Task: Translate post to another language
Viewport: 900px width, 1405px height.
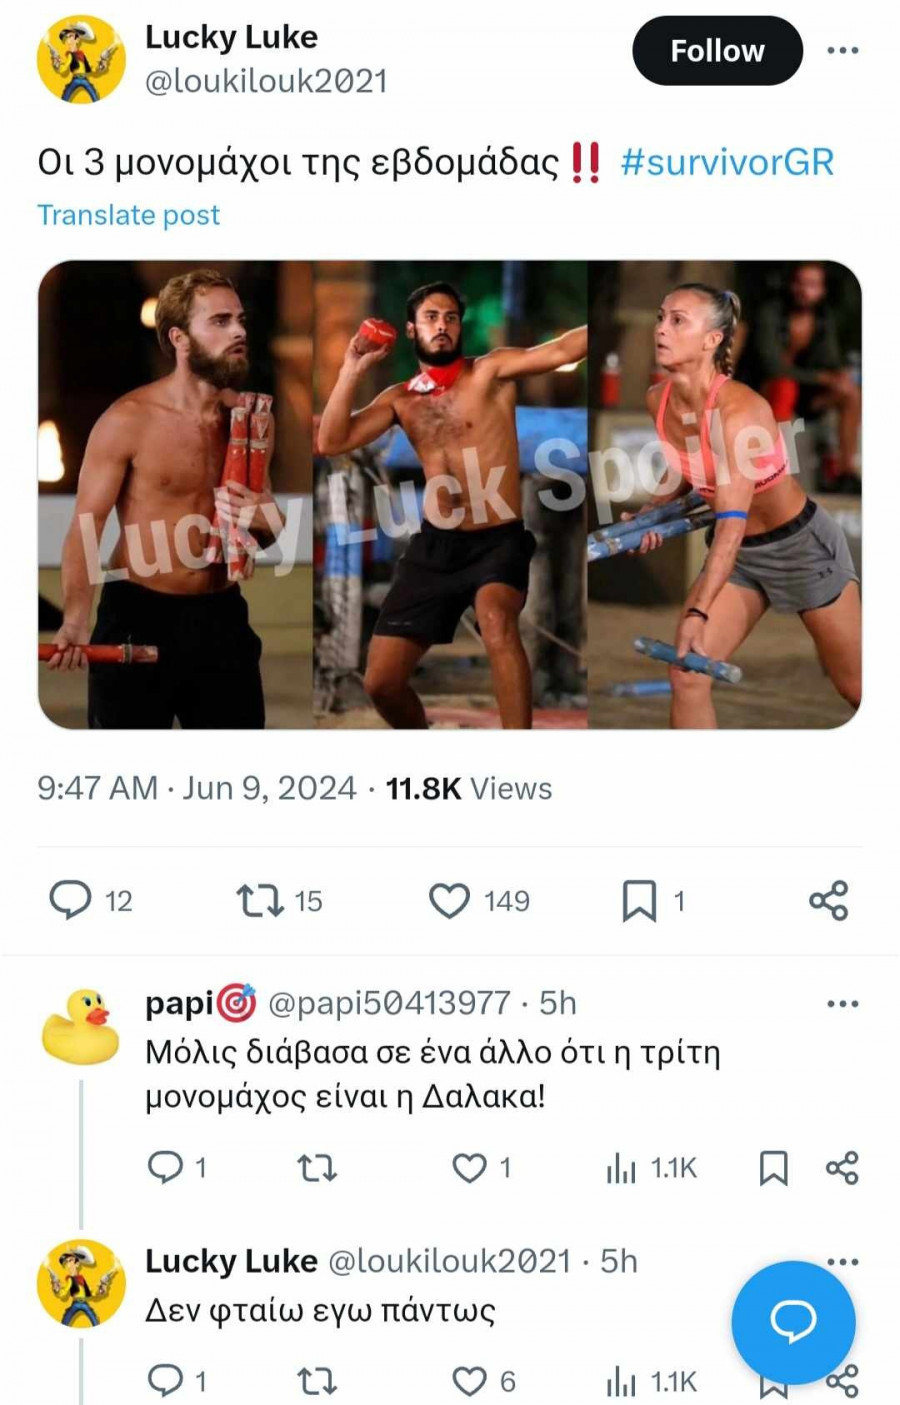Action: (x=128, y=215)
